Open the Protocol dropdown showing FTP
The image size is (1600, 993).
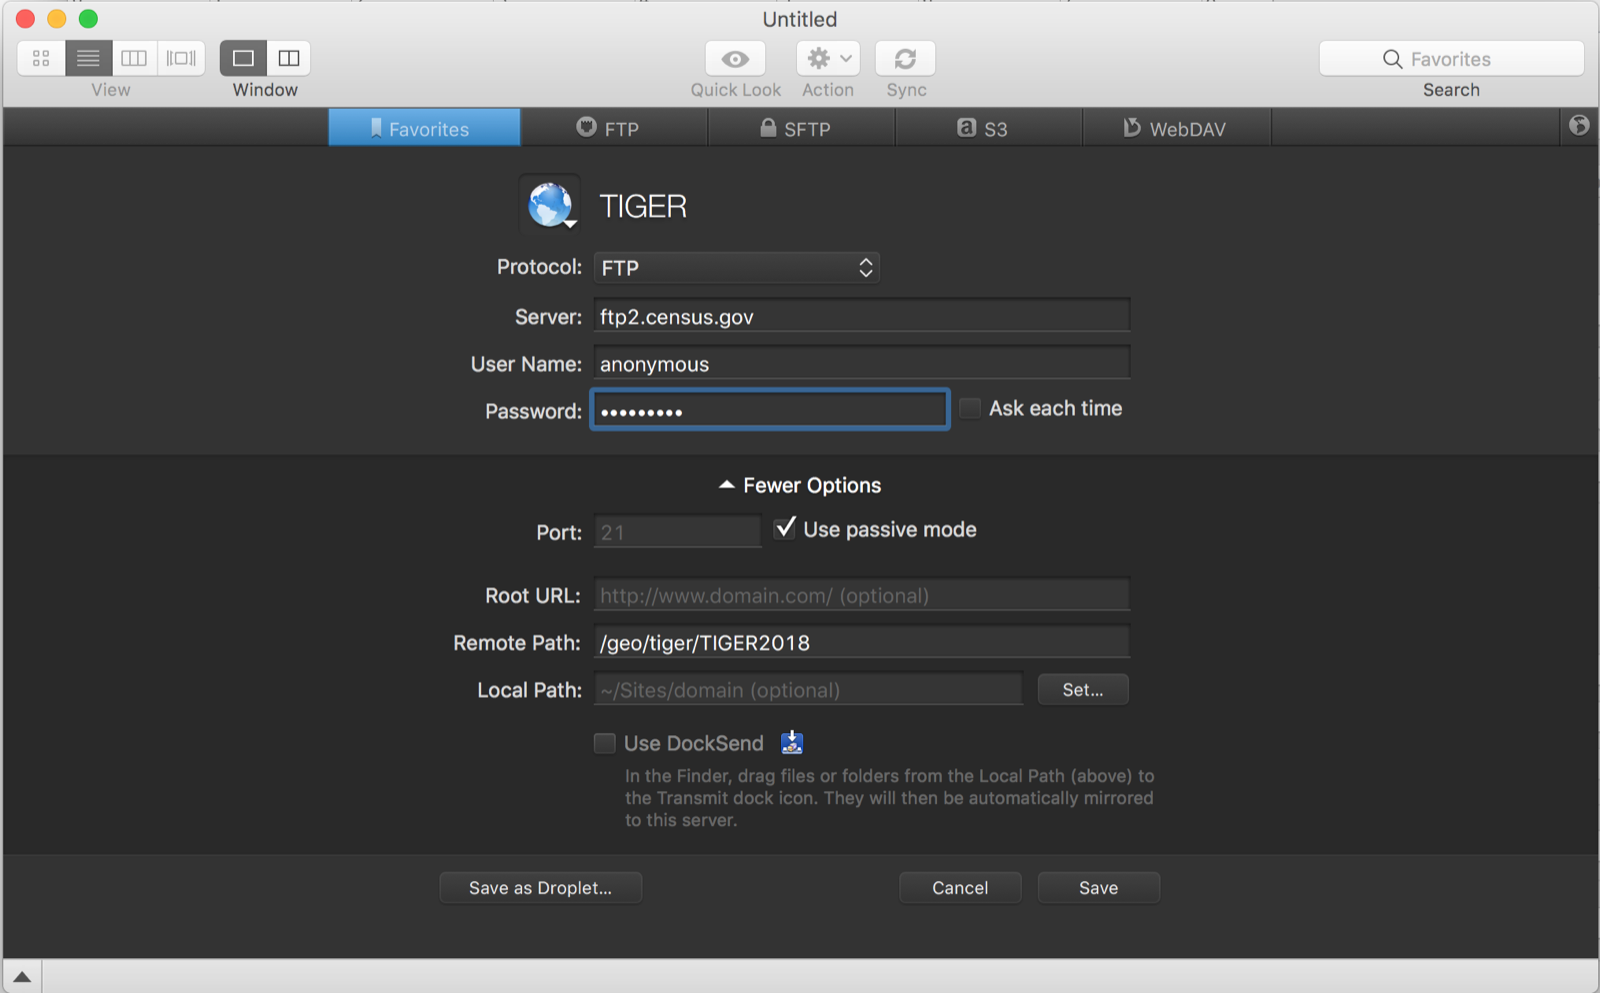tap(737, 267)
